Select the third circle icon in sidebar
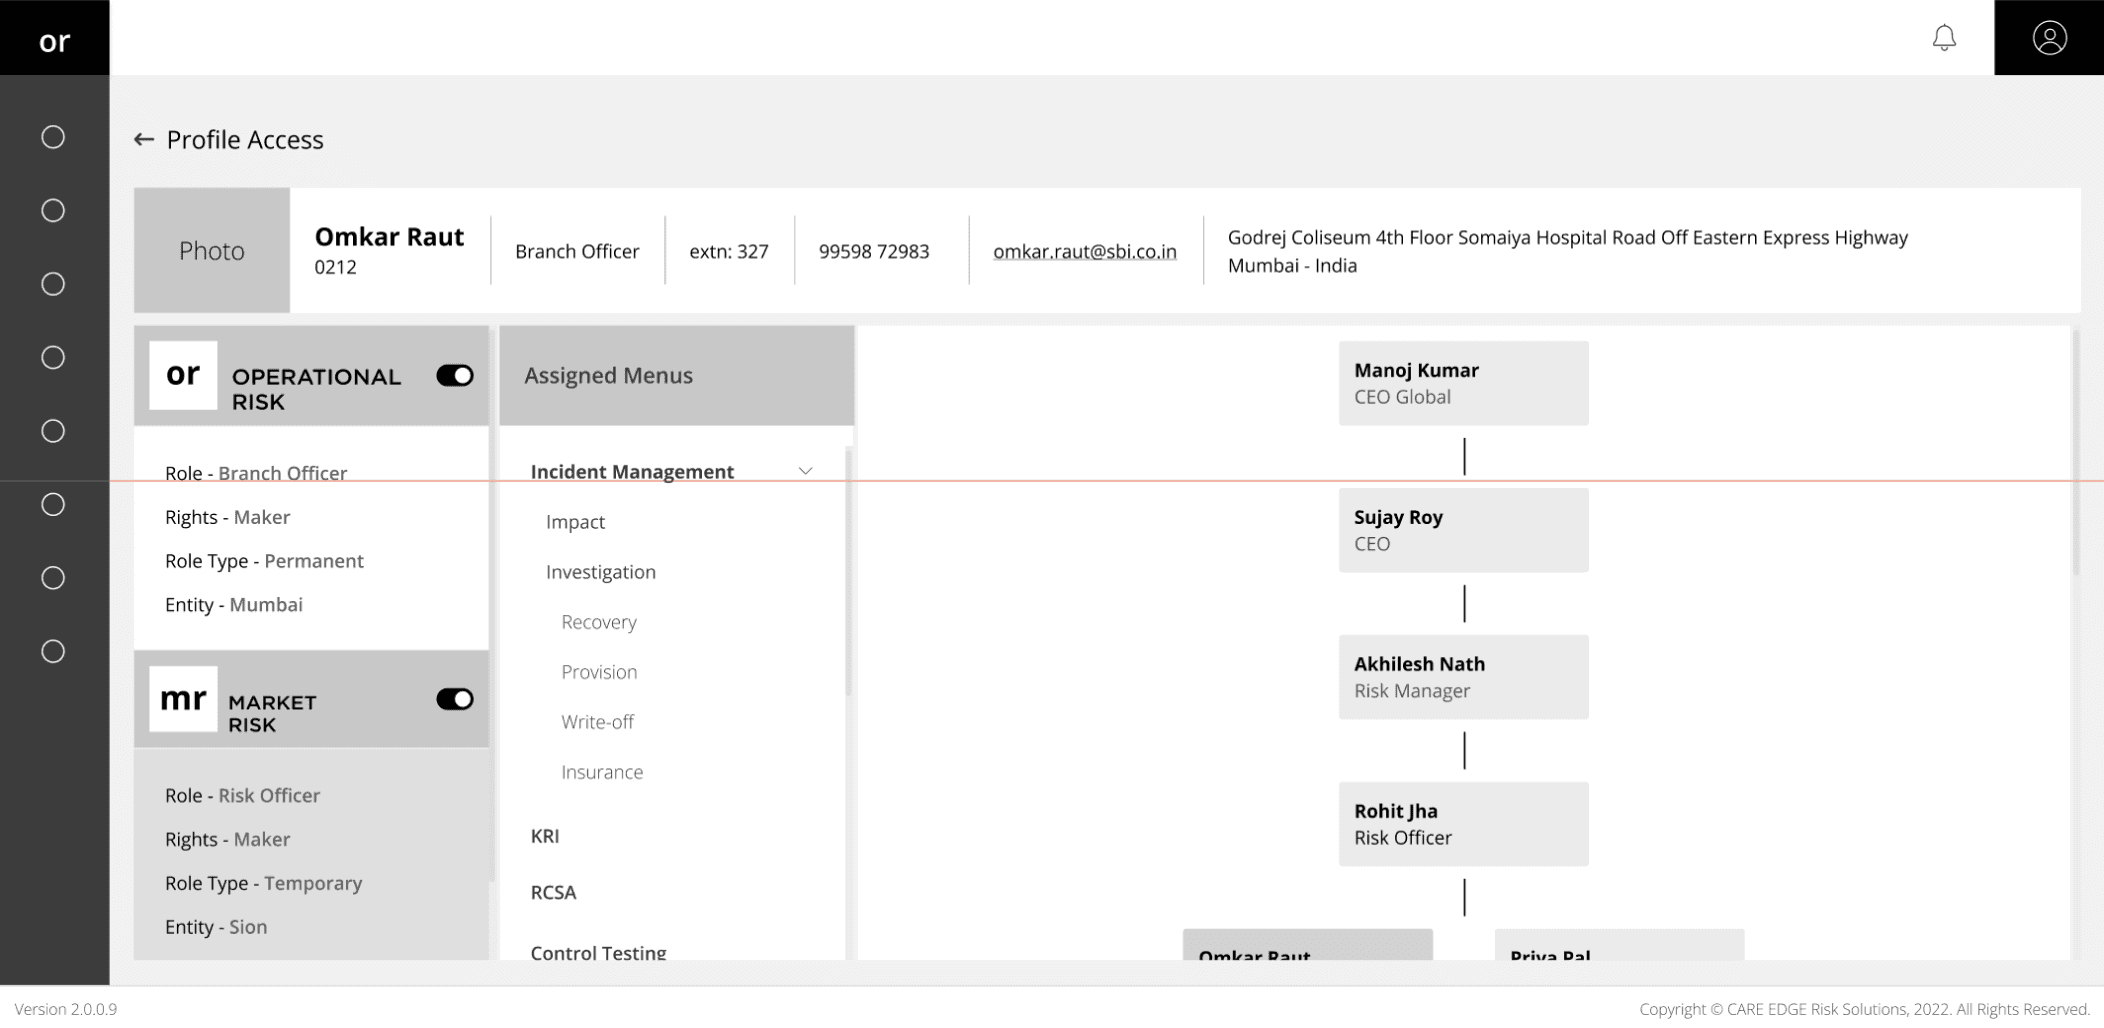The height and width of the screenshot is (1028, 2104). pyautogui.click(x=53, y=284)
